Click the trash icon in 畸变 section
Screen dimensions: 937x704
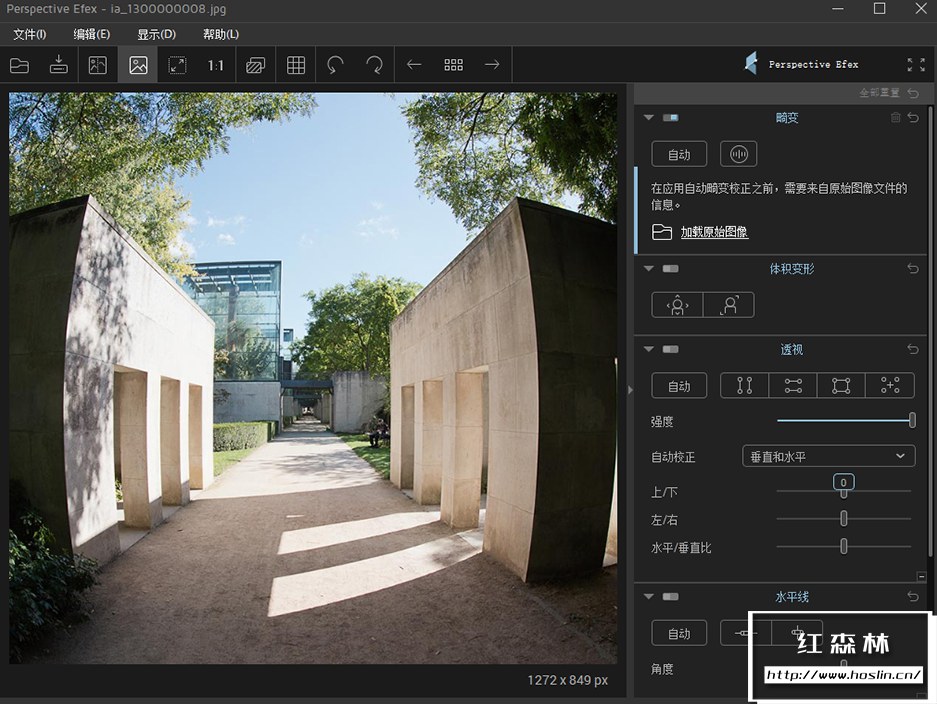[x=895, y=118]
